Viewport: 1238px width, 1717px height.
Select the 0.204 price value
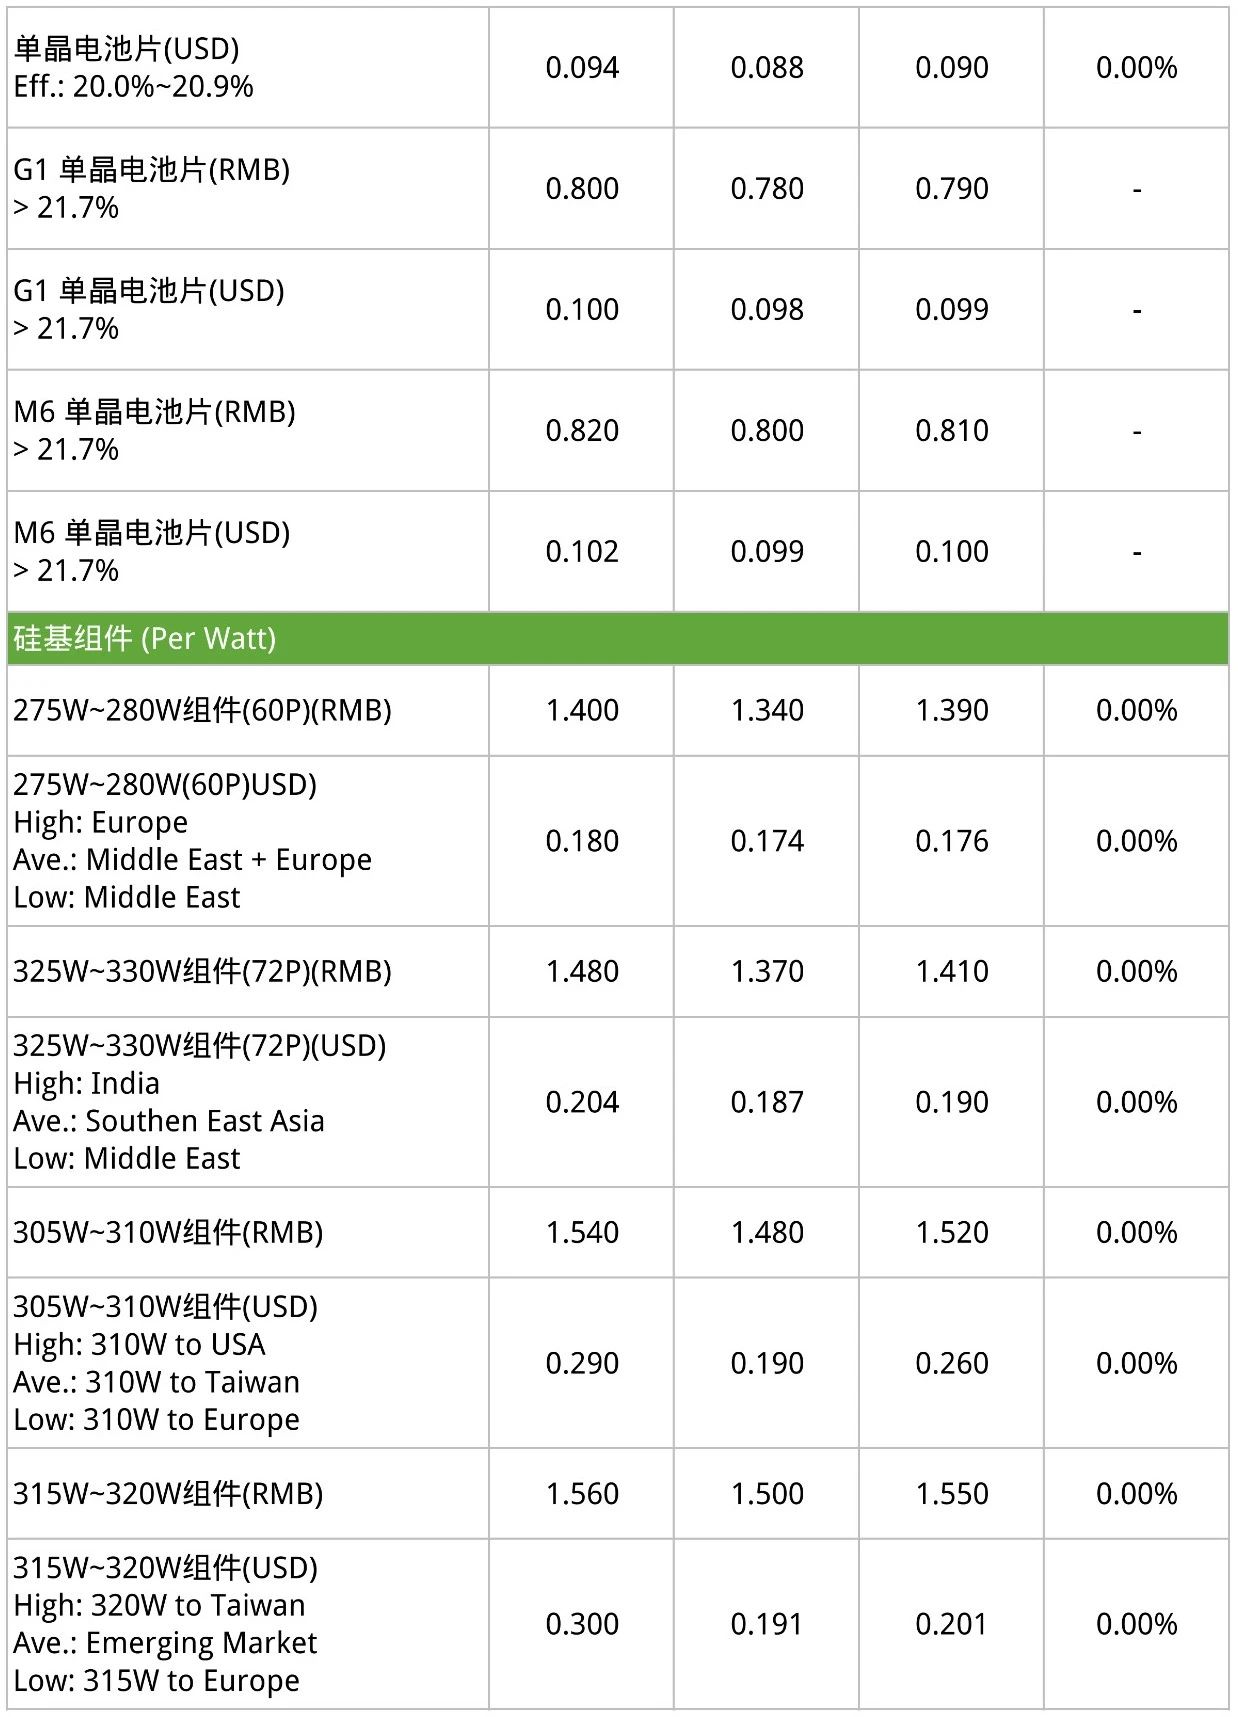(x=582, y=1102)
